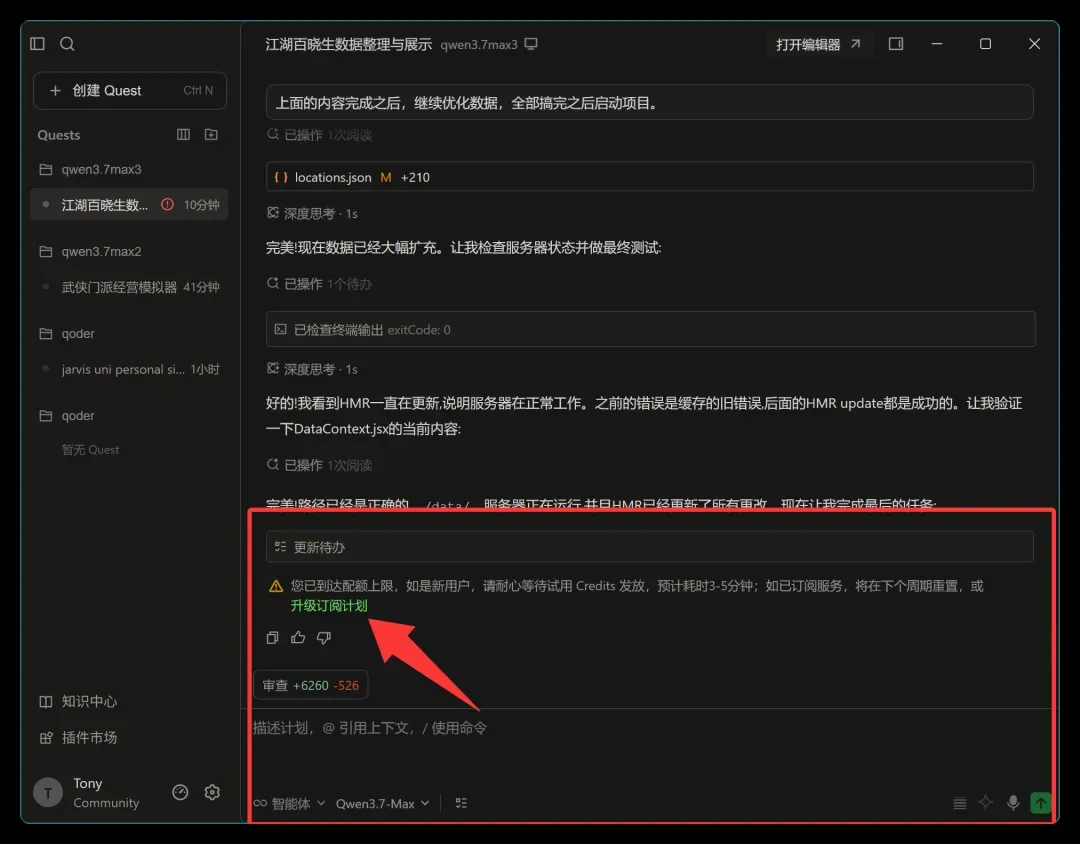
Task: Click the red warning icon on 江湖百晓生 quest
Action: [x=167, y=205]
